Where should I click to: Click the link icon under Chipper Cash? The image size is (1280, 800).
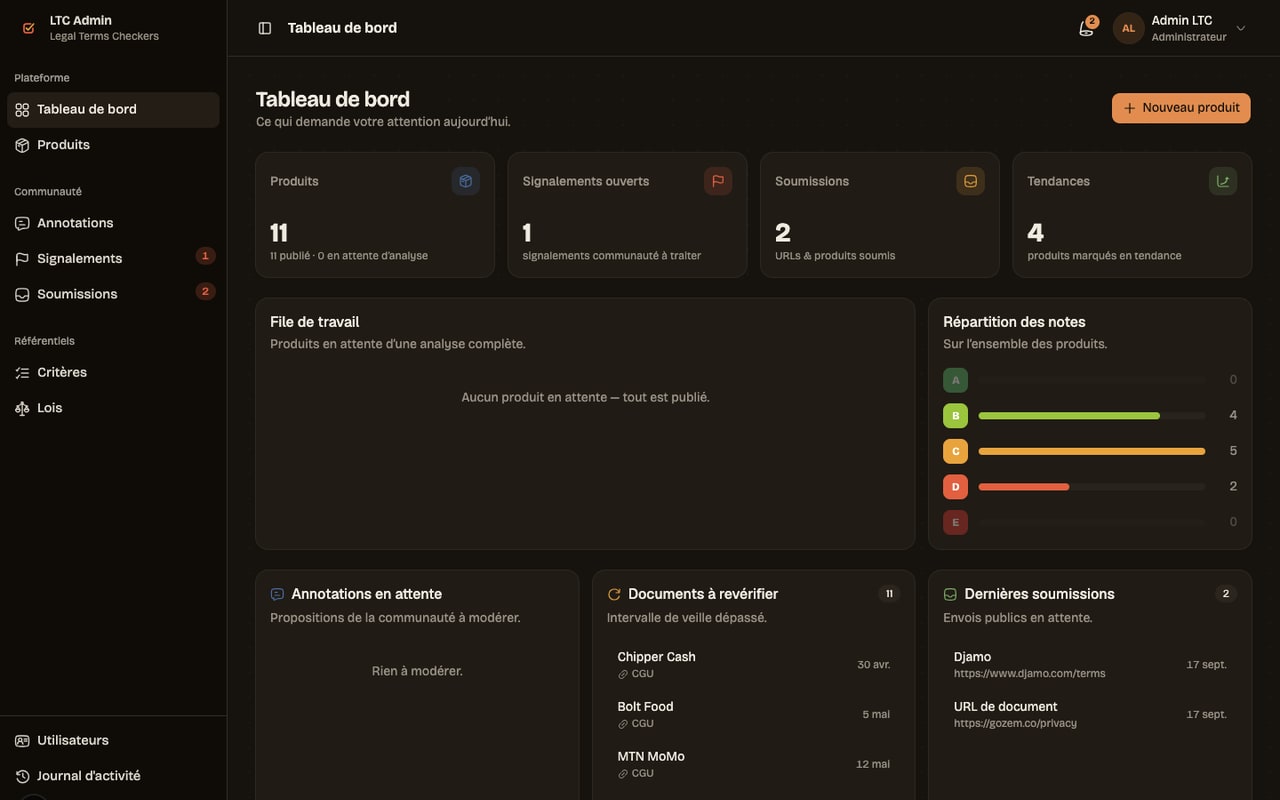(x=623, y=674)
